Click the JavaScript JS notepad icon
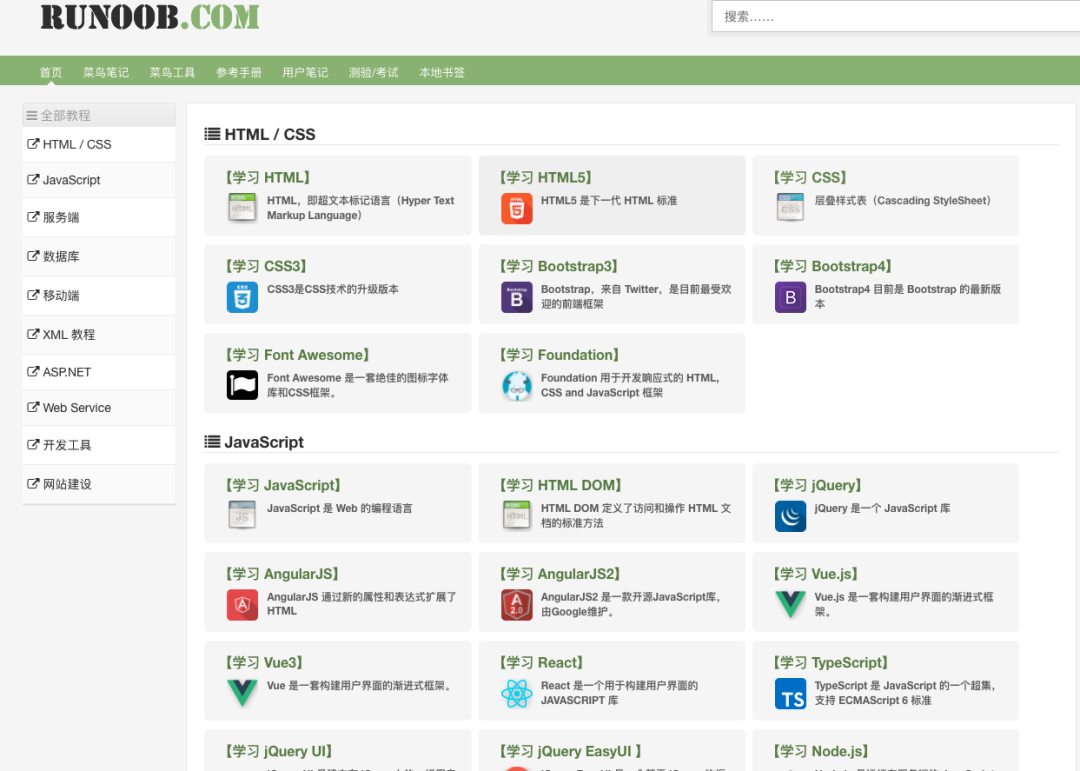The width and height of the screenshot is (1080, 771). 242,515
